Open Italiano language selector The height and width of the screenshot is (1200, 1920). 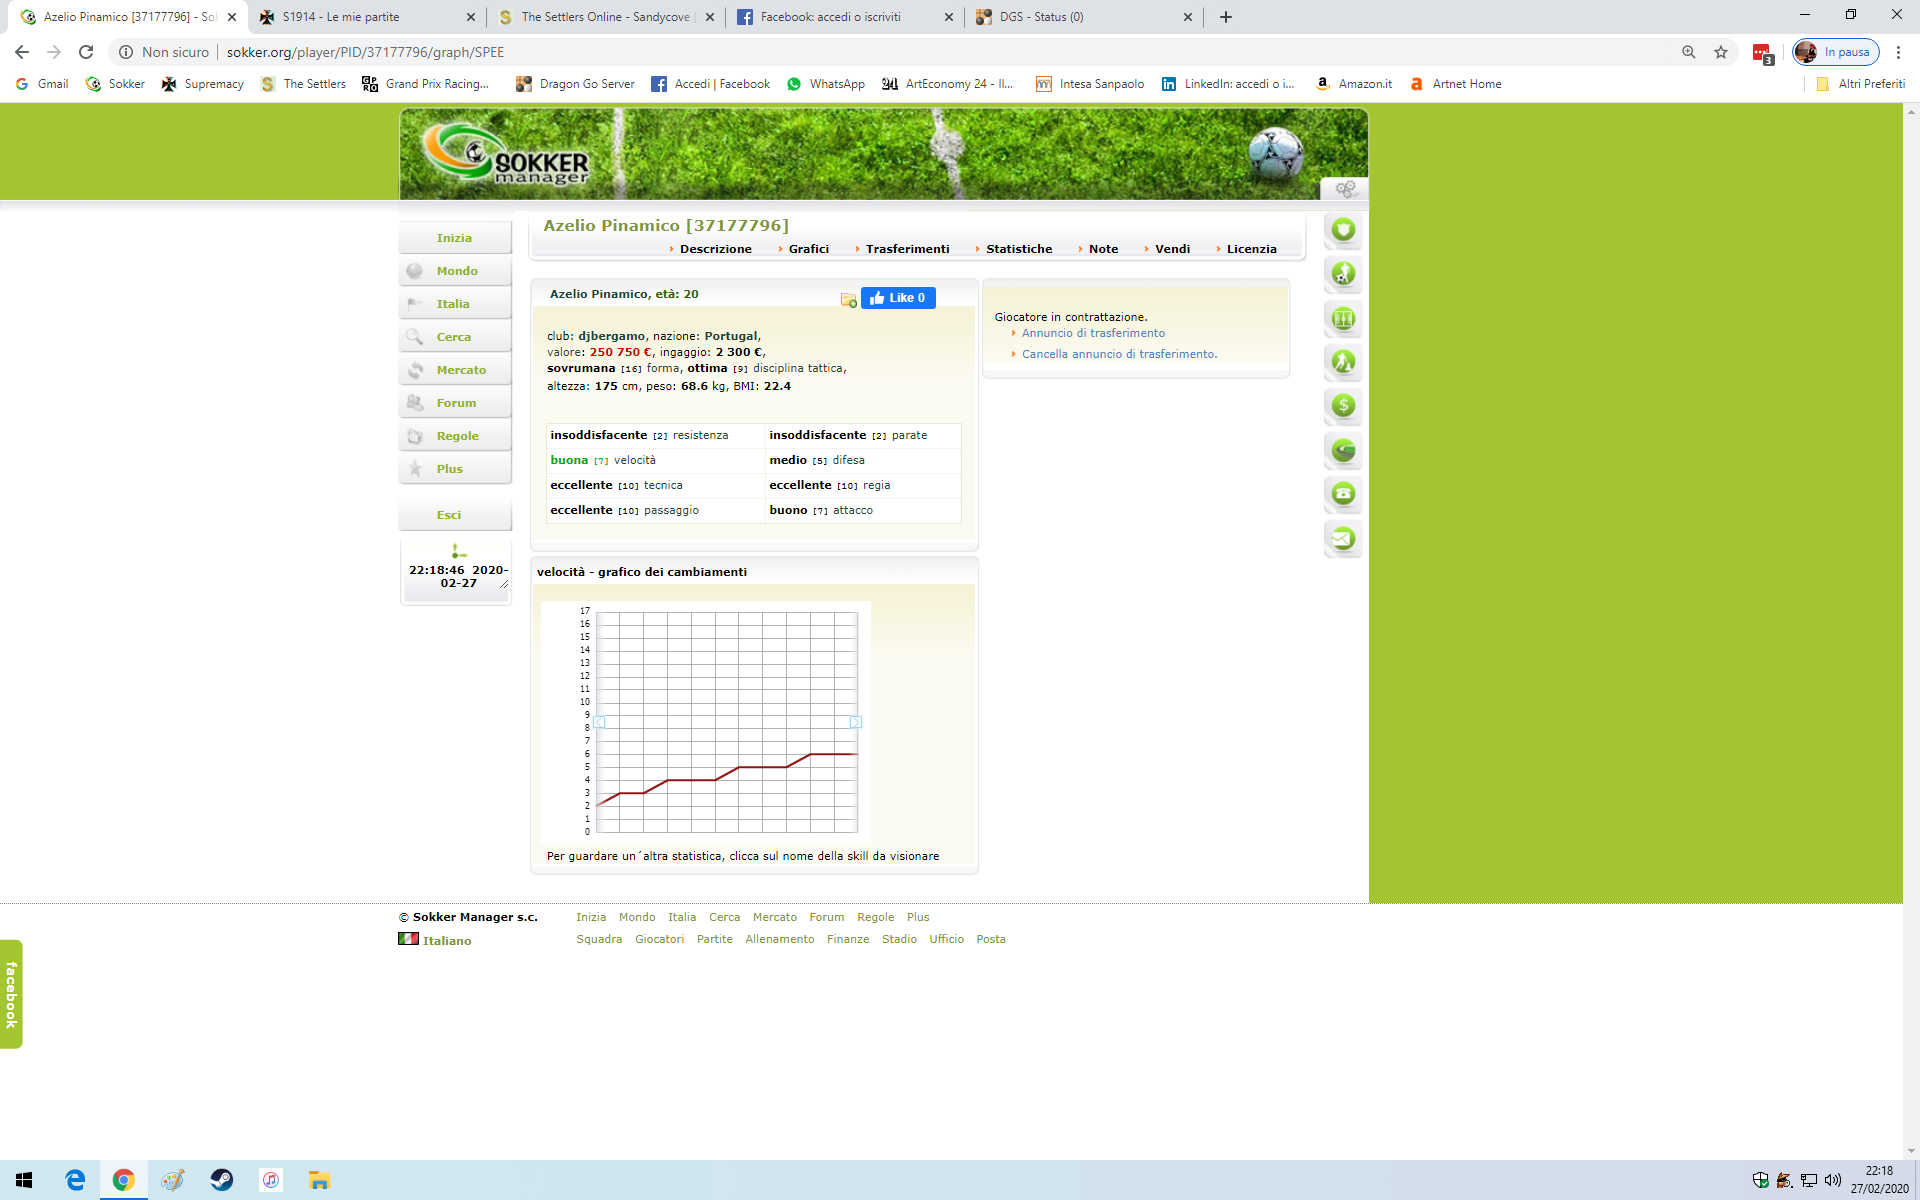point(446,941)
